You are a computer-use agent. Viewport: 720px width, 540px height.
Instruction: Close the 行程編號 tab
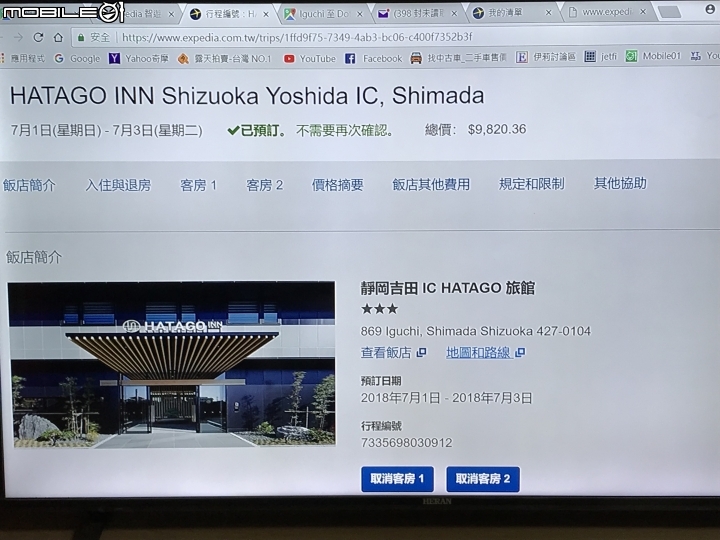pyautogui.click(x=265, y=14)
